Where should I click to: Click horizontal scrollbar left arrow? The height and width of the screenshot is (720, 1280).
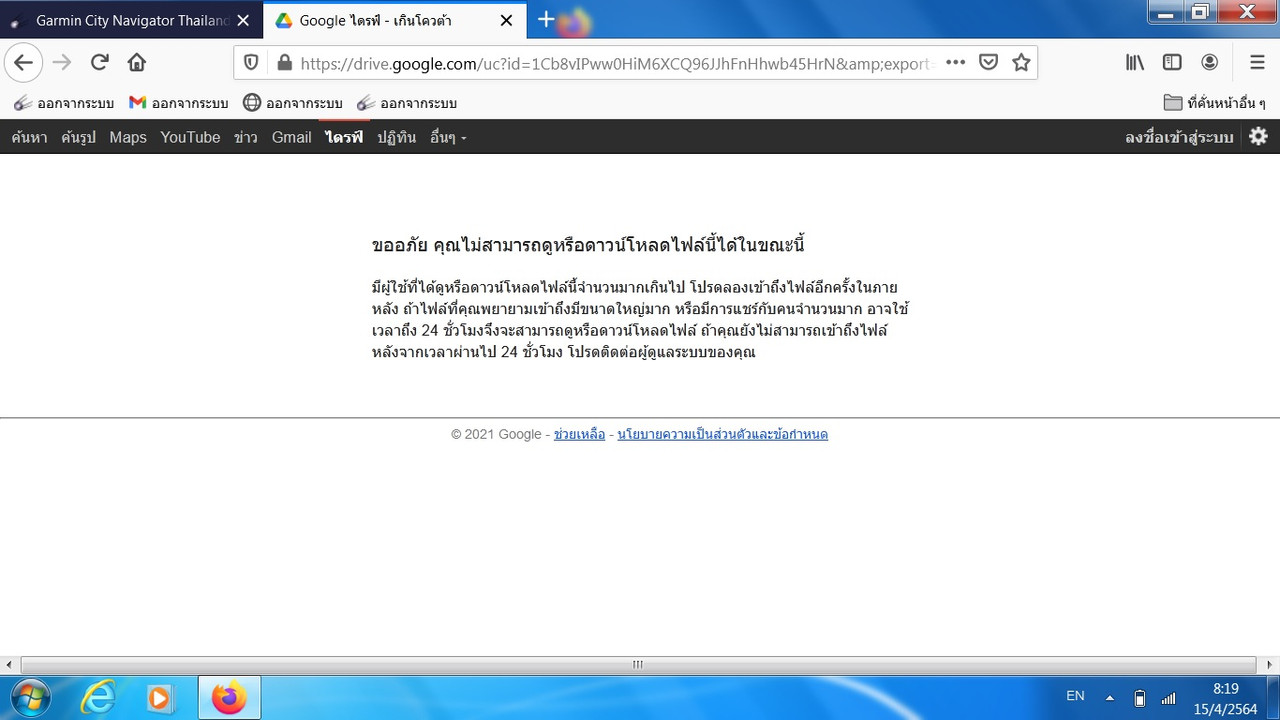(x=9, y=665)
